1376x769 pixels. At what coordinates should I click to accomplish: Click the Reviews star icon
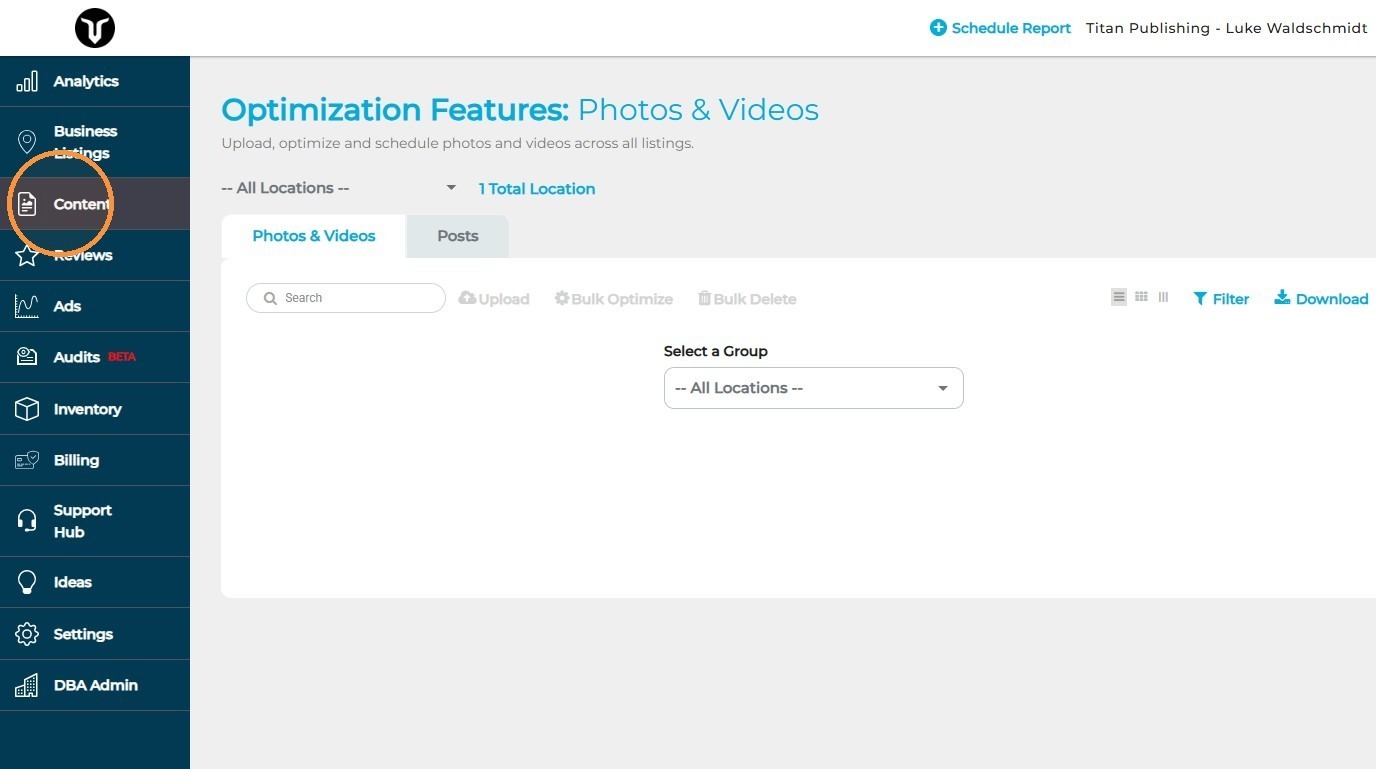[27, 255]
